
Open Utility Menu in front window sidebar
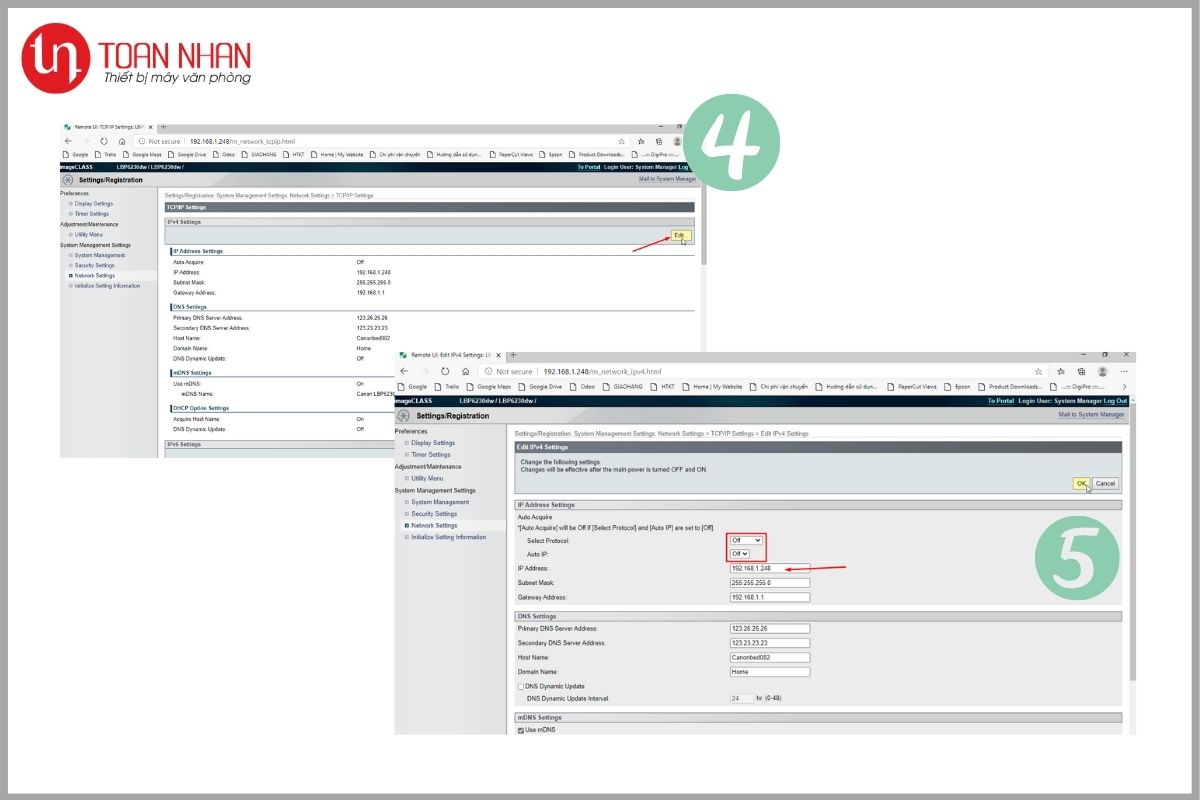click(427, 478)
